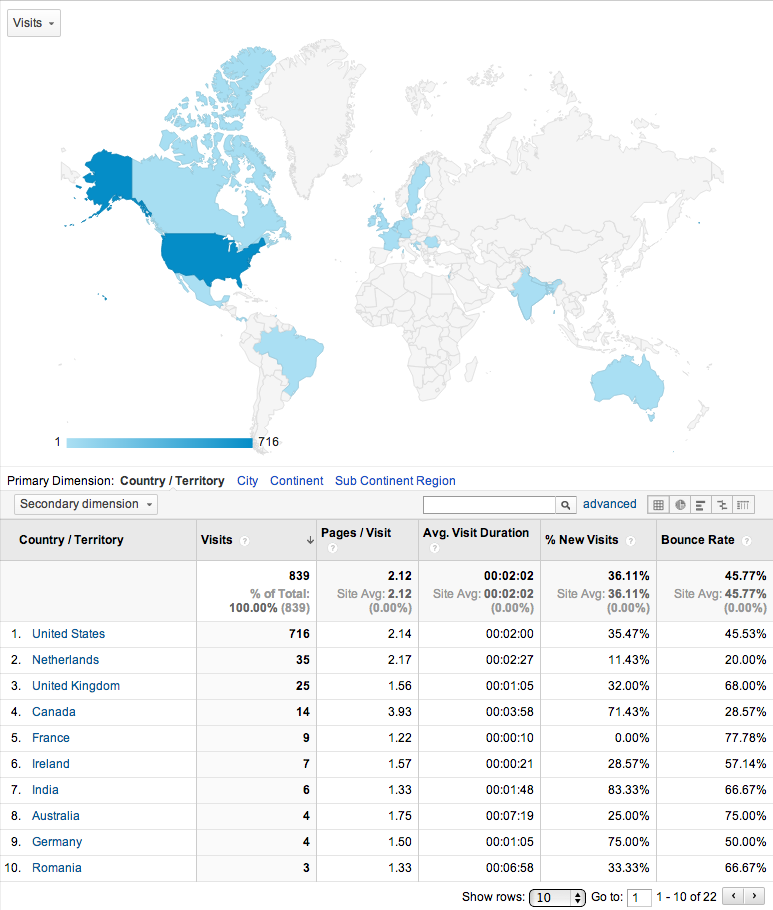Open Ireland country link

click(x=51, y=764)
